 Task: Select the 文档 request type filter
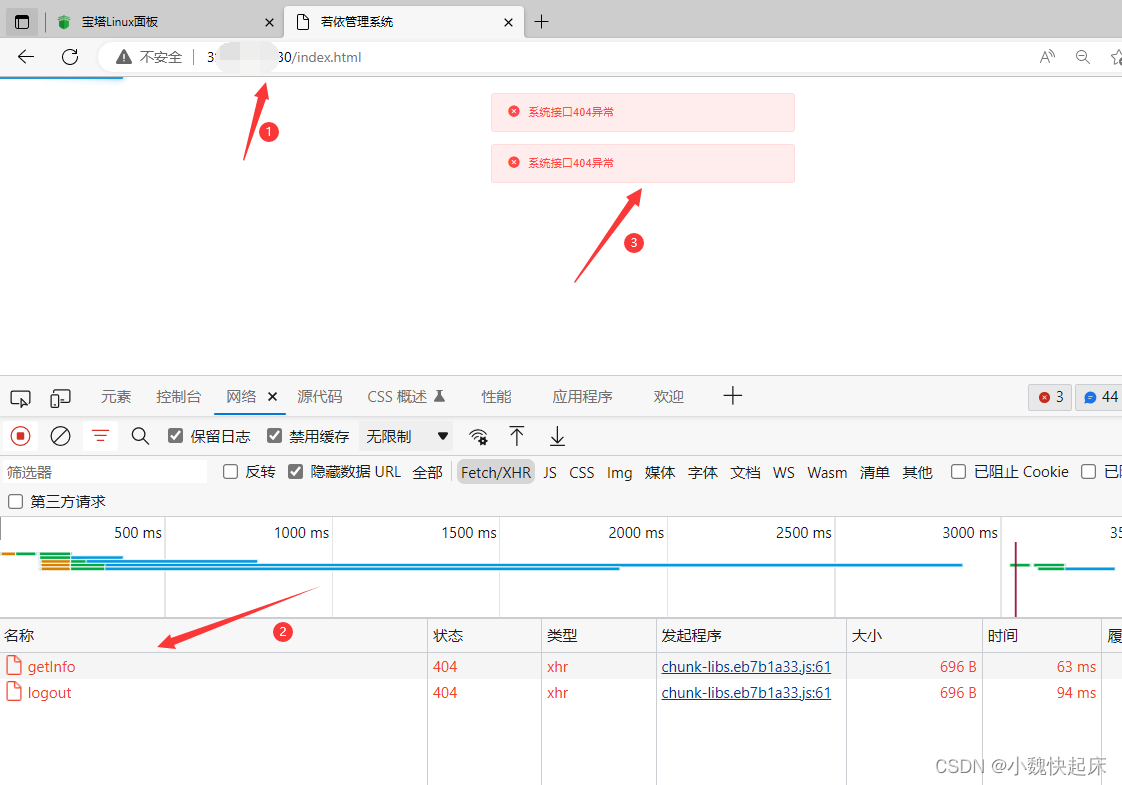coord(745,472)
